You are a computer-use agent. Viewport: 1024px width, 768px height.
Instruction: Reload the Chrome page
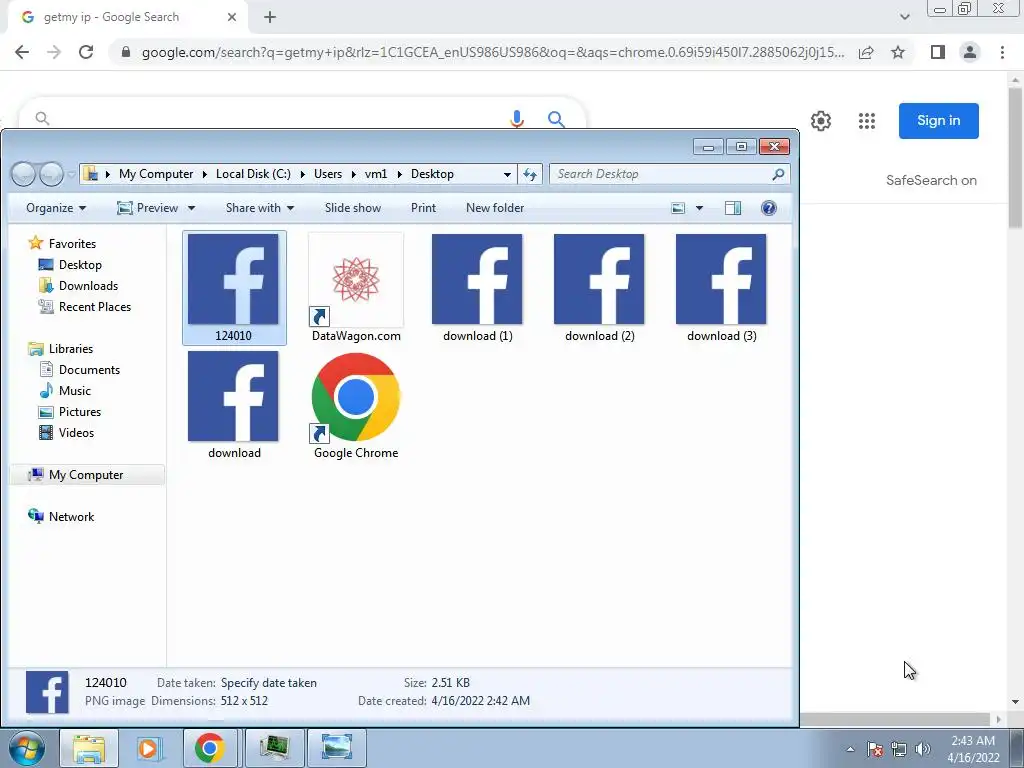pyautogui.click(x=86, y=52)
